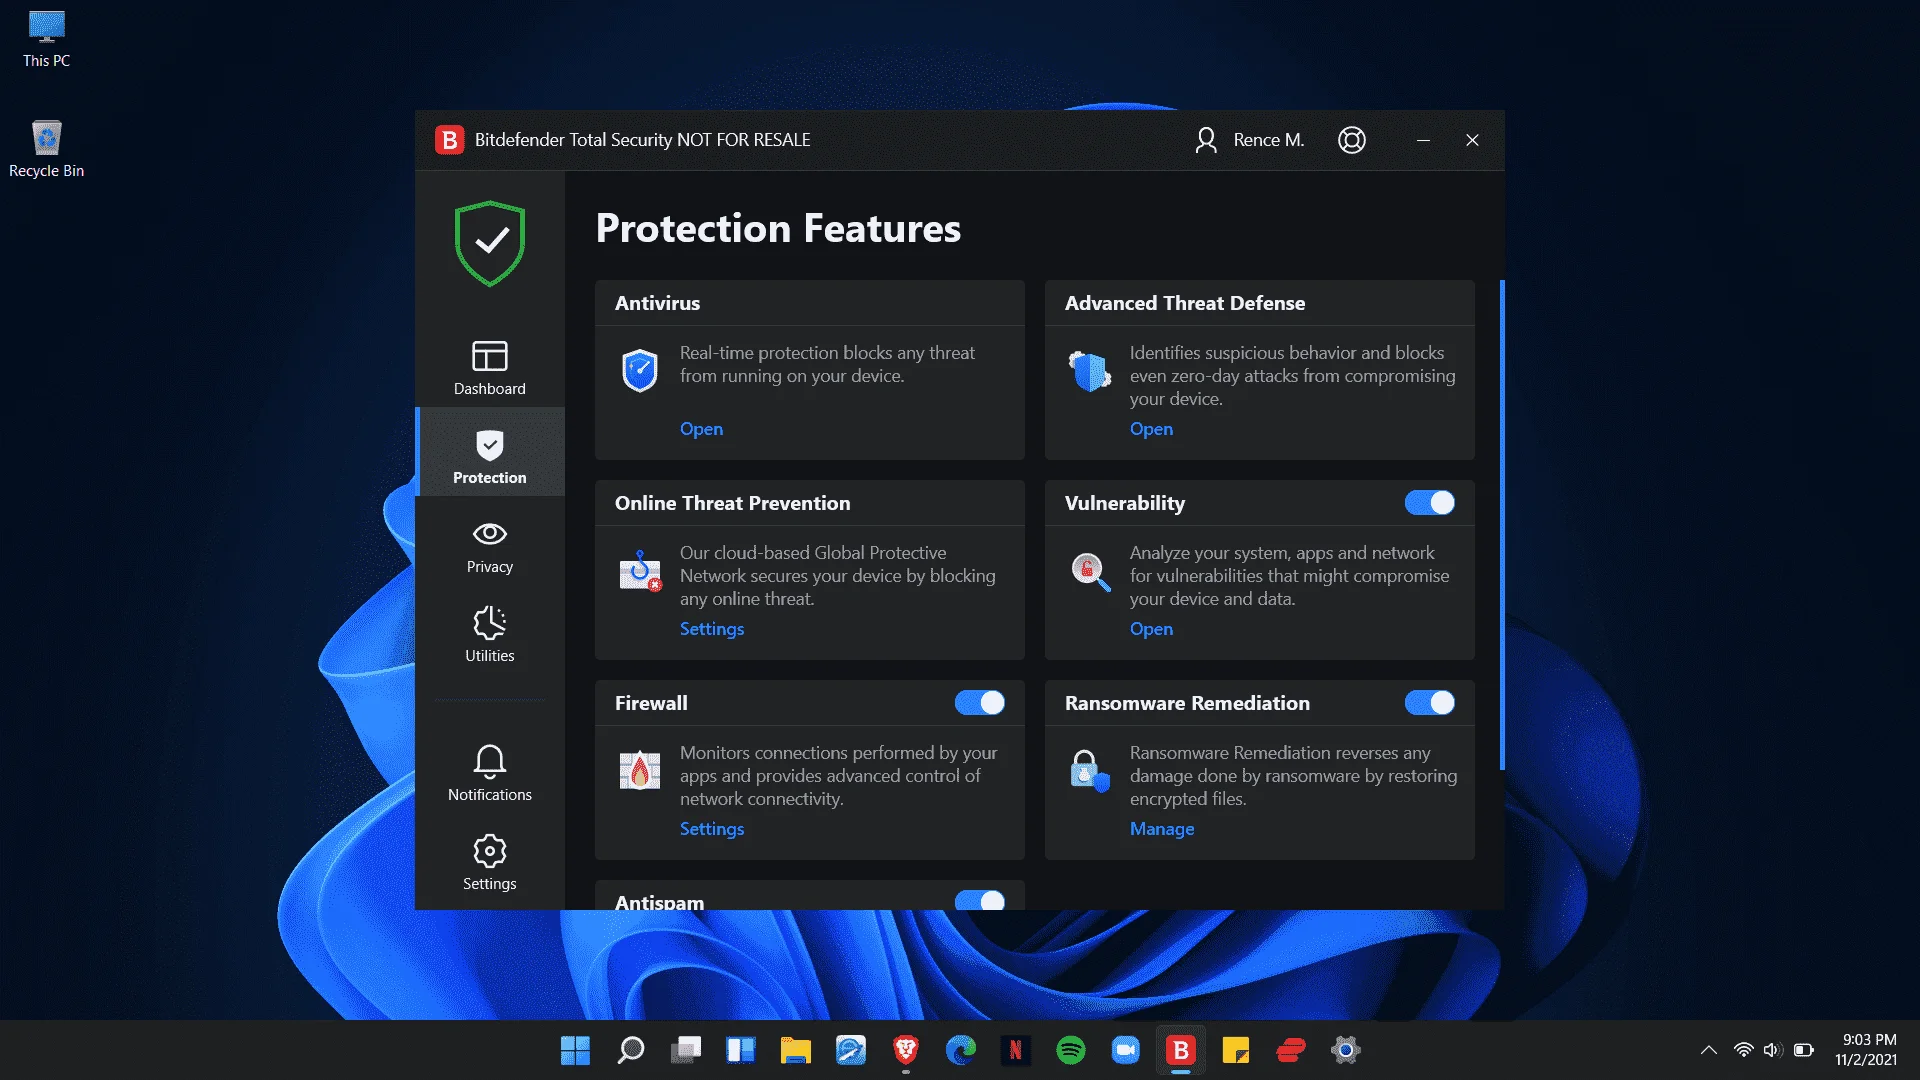The width and height of the screenshot is (1920, 1080).
Task: Open the Rence M. account profile
Action: click(x=1249, y=140)
